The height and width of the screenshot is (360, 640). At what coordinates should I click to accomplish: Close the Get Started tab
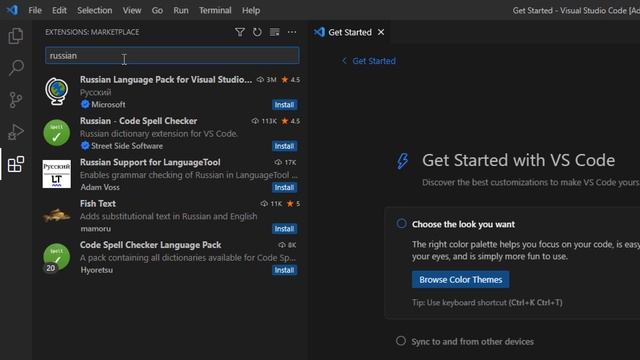point(381,32)
